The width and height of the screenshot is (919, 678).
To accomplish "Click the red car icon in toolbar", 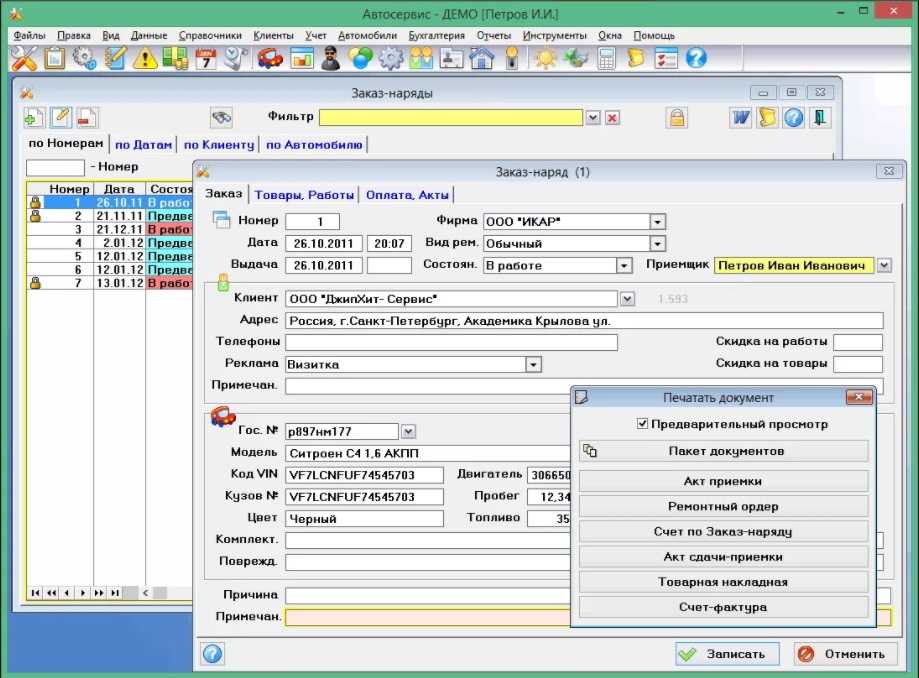I will point(269,59).
